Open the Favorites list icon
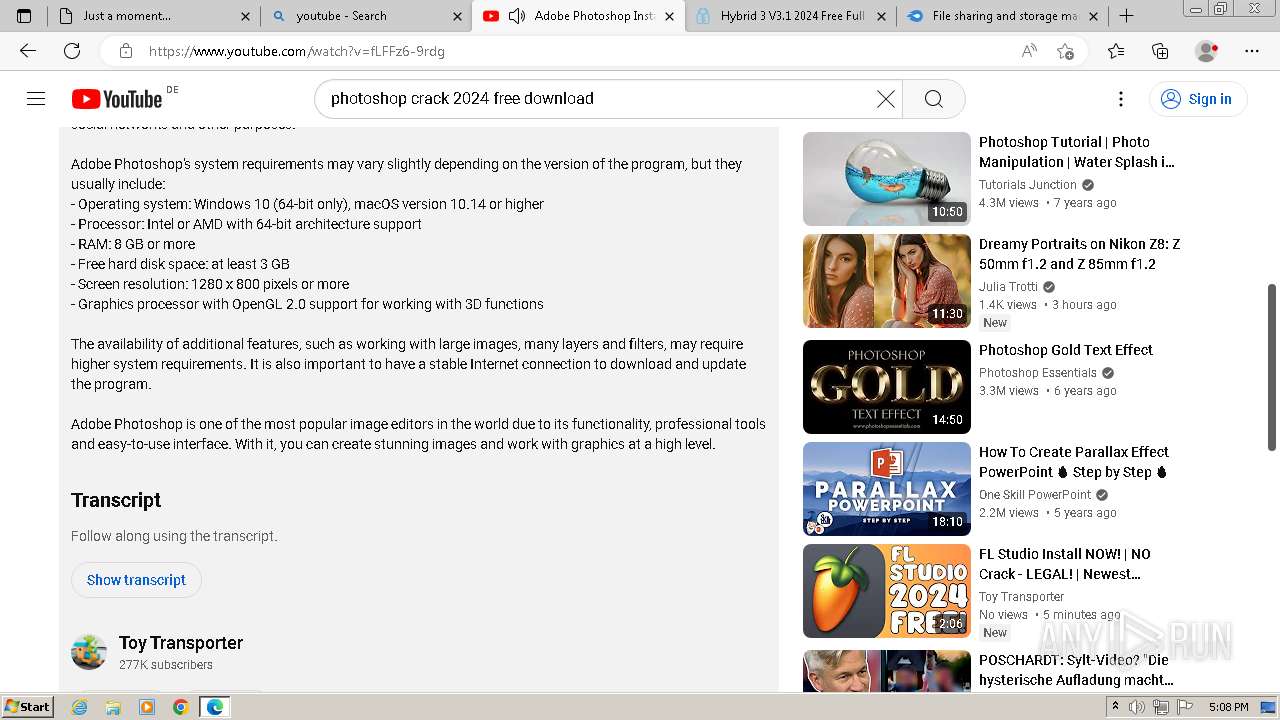This screenshot has height=720, width=1280. click(1116, 51)
